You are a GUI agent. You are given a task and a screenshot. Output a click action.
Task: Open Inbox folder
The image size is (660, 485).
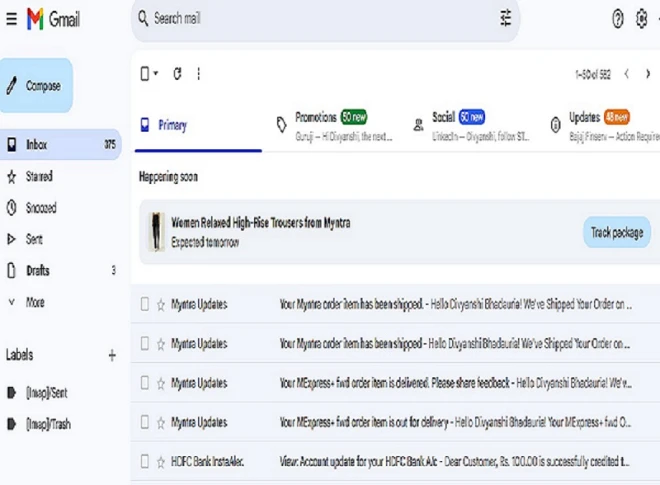61,144
